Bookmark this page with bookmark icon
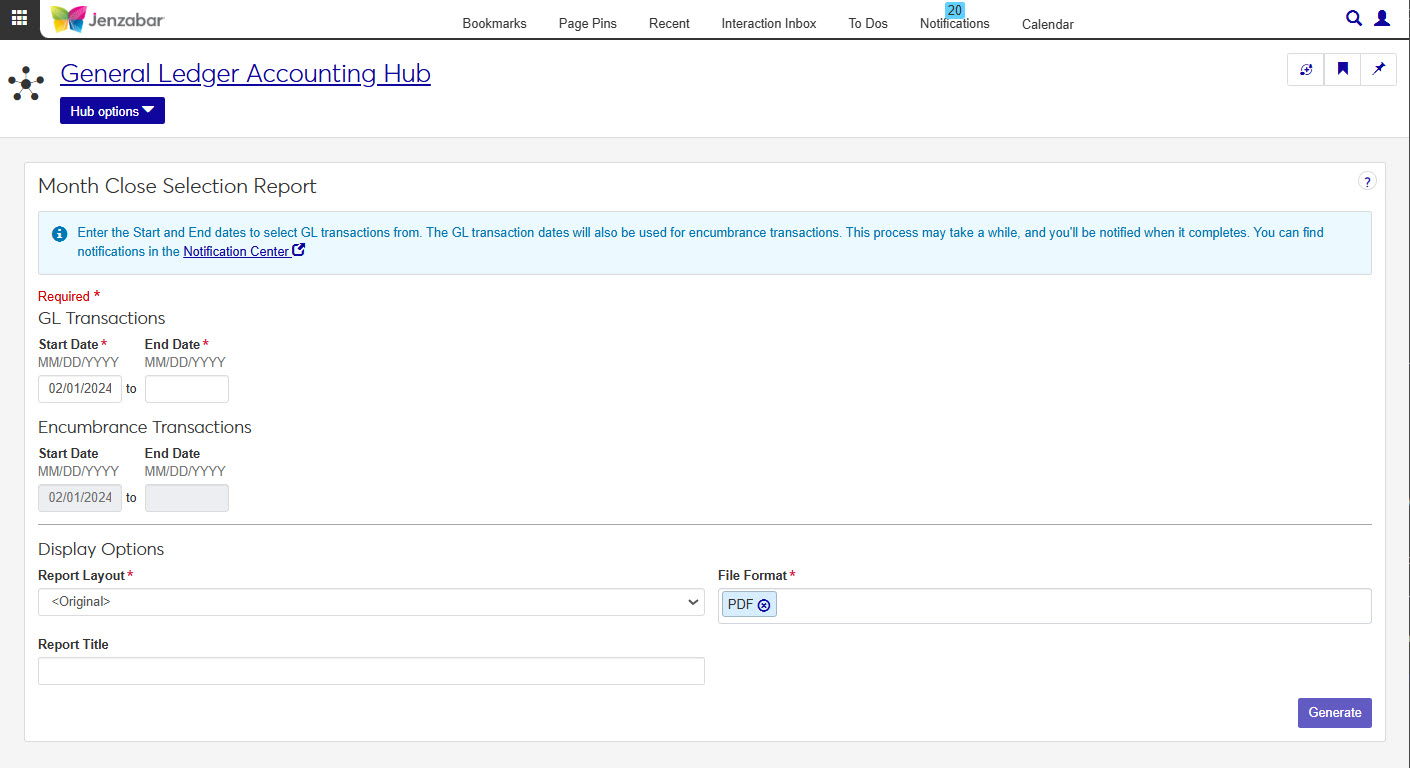Screen dimensions: 1410x768 tap(1342, 69)
